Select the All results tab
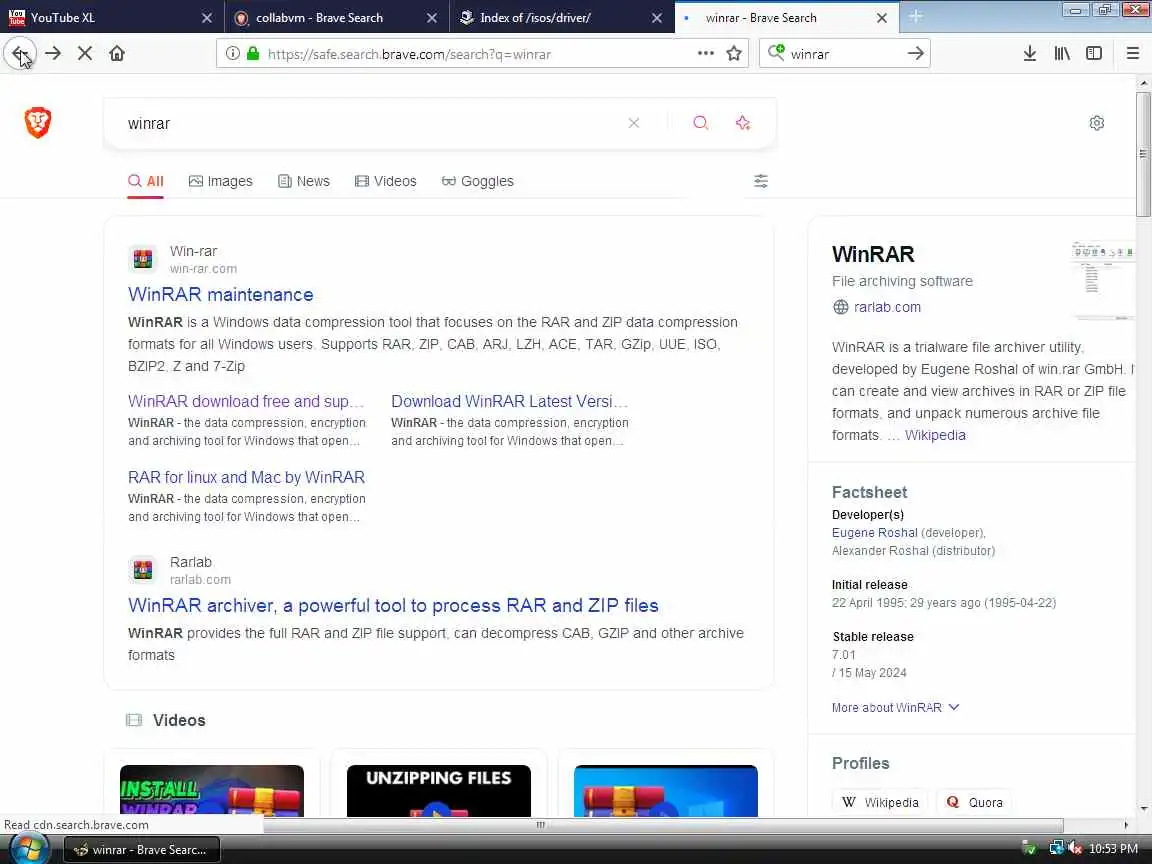 click(x=145, y=181)
